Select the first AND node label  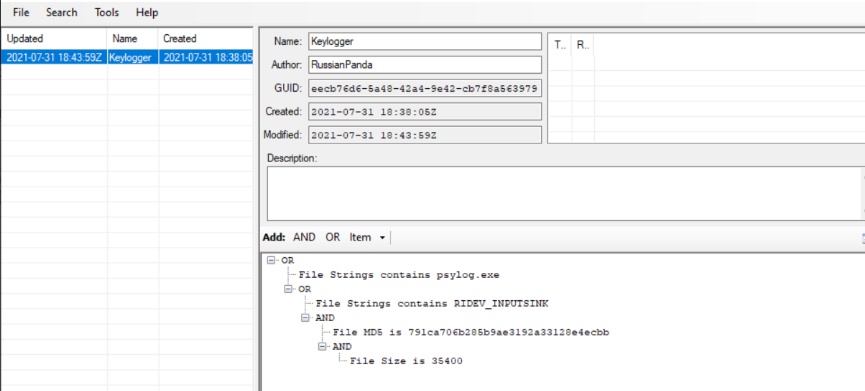tap(324, 318)
